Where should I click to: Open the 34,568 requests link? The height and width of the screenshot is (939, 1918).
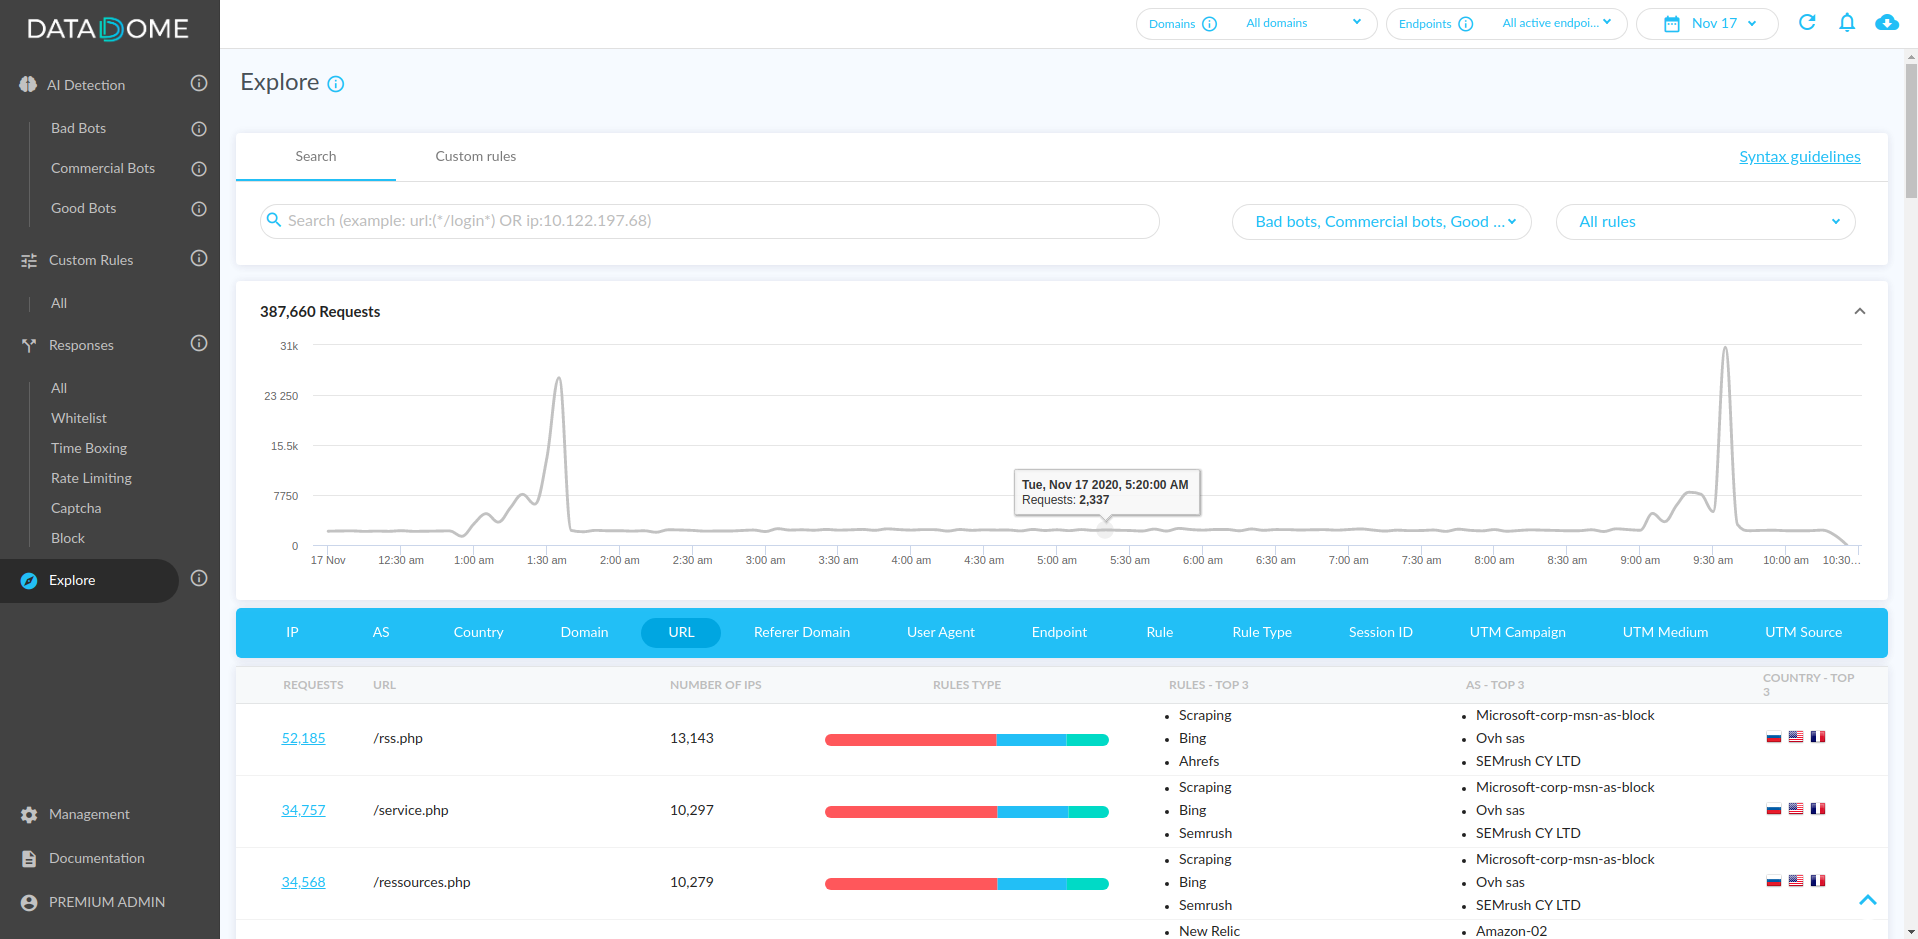coord(303,883)
